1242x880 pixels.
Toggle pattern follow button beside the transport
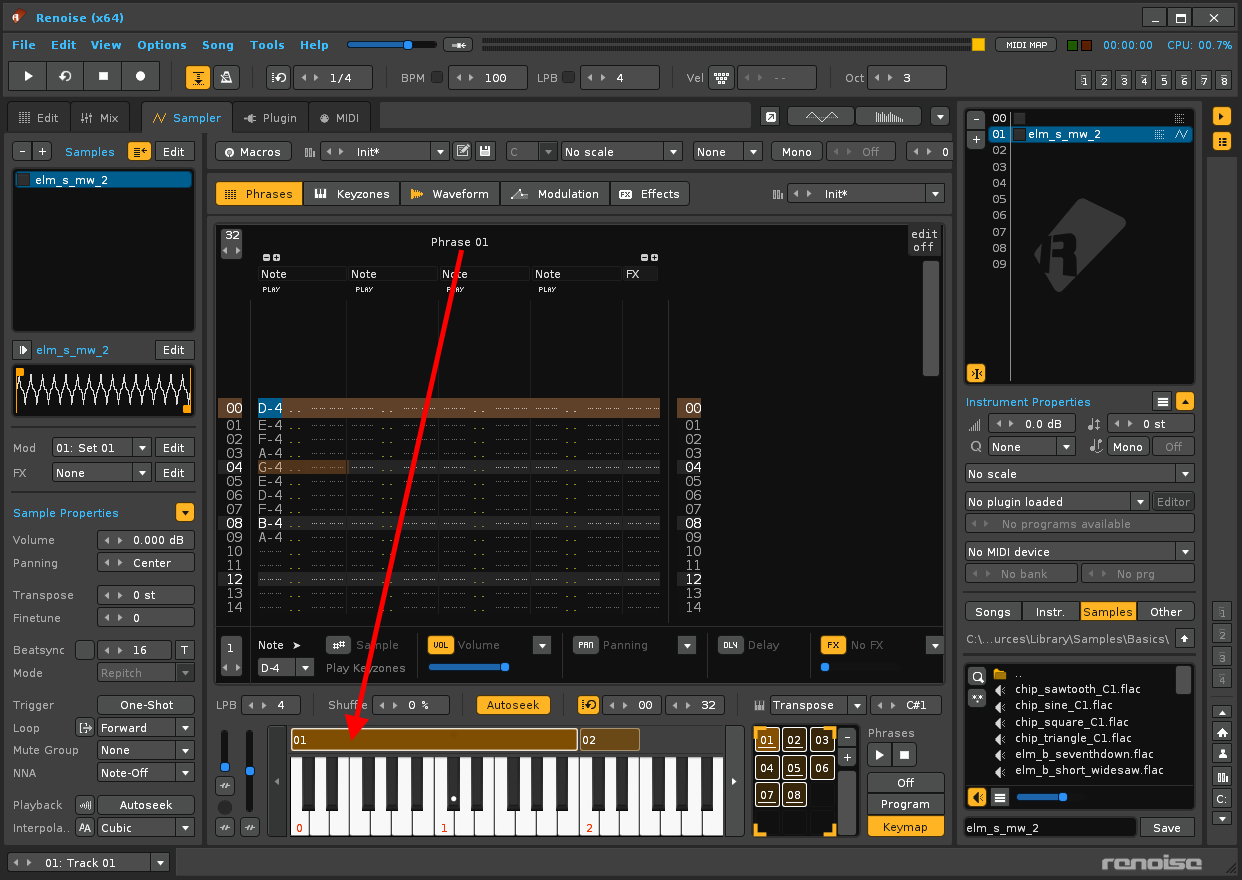(198, 78)
